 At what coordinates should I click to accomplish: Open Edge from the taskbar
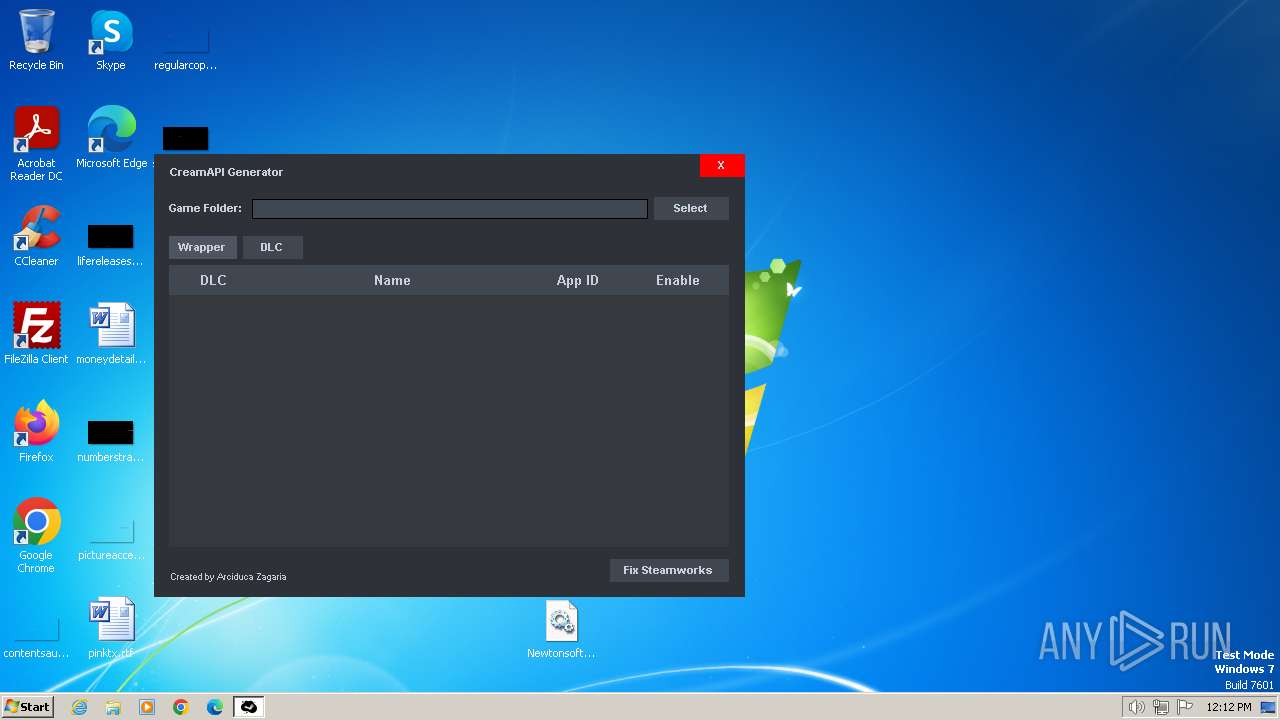click(x=215, y=707)
